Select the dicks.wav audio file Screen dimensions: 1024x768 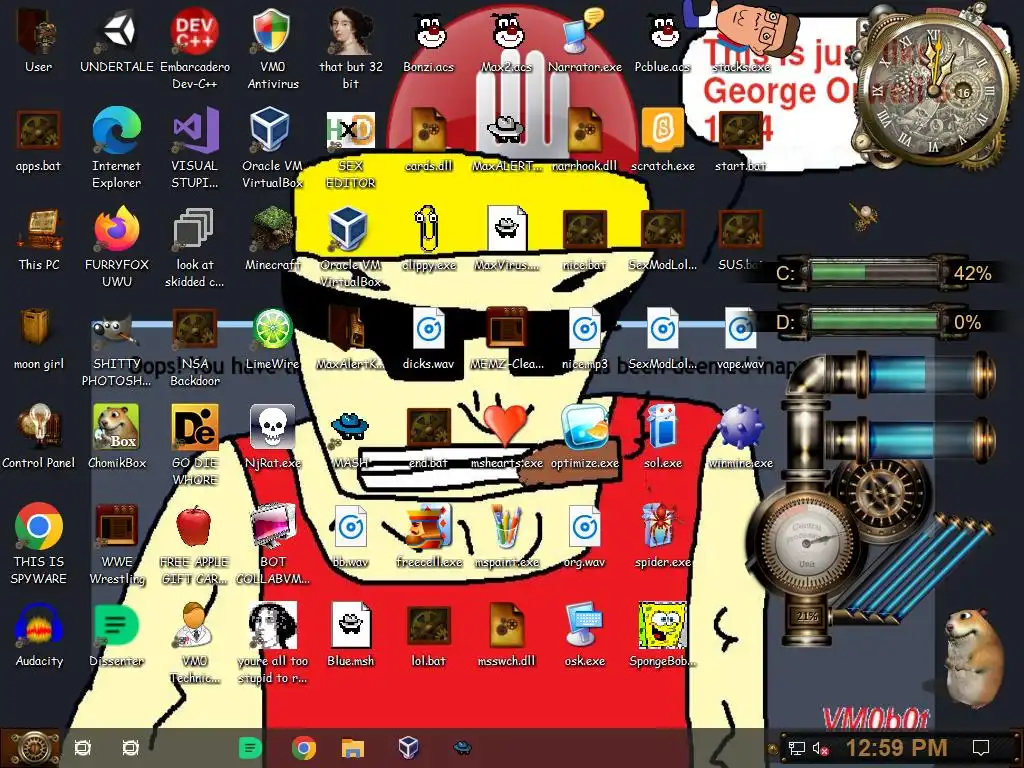pyautogui.click(x=428, y=329)
